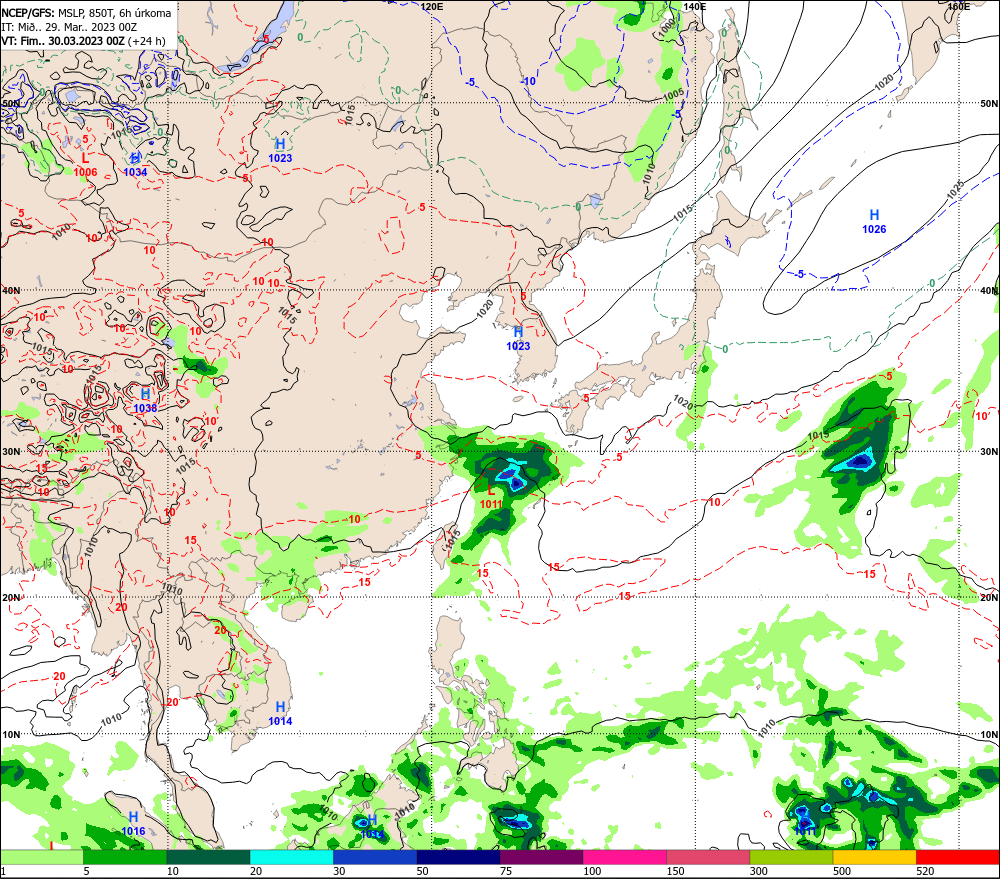The height and width of the screenshot is (879, 1000).
Task: Click the light green 1–5 mm legend swatch
Action: tap(41, 857)
